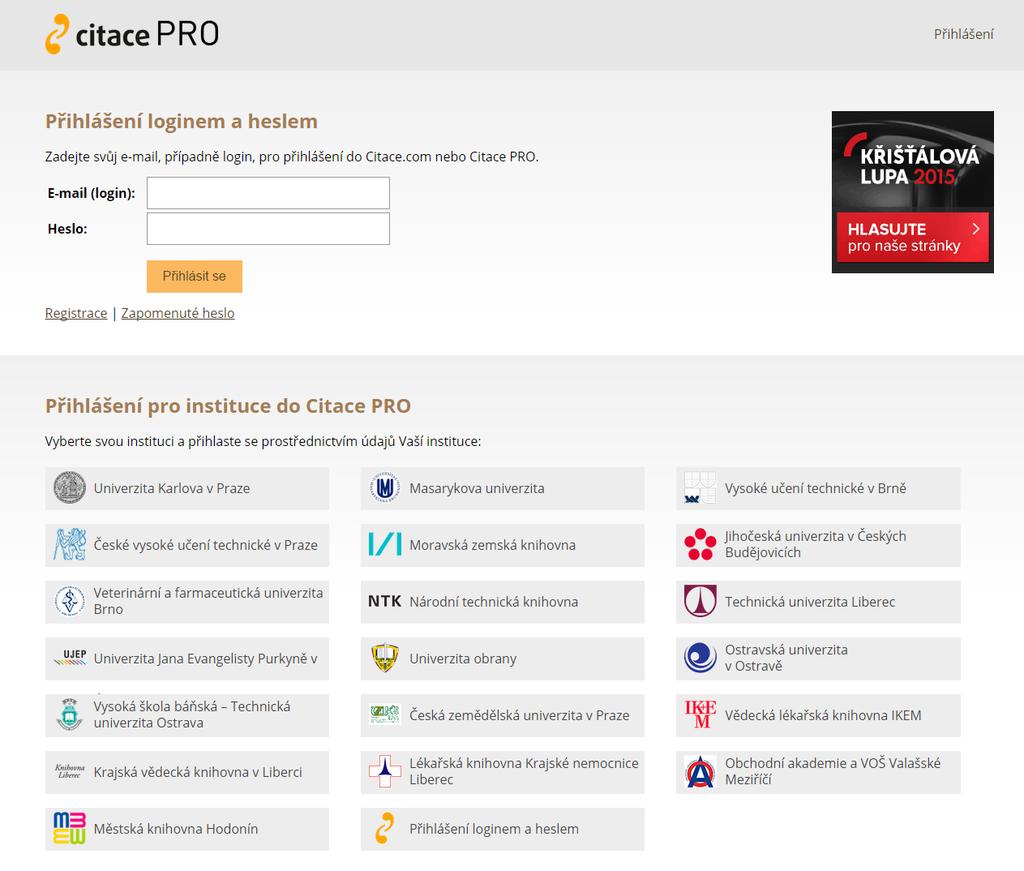Open Přihlášení in the top navigation
1024x871 pixels.
[963, 34]
